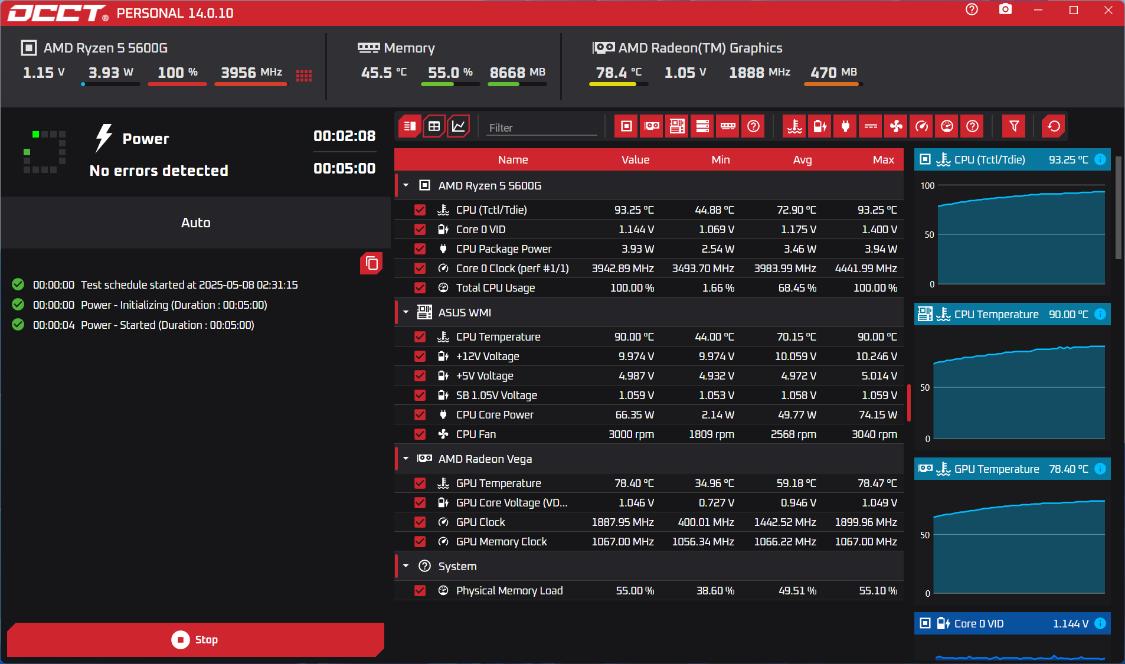Sort by the Avg column header
Image resolution: width=1125 pixels, height=664 pixels.
(802, 159)
